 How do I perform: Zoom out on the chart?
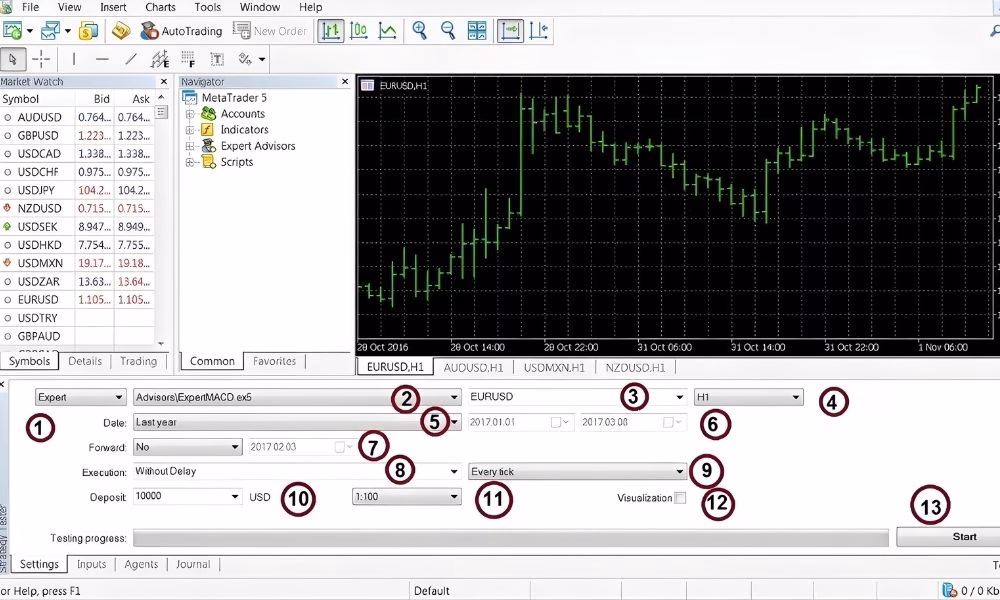pyautogui.click(x=447, y=31)
